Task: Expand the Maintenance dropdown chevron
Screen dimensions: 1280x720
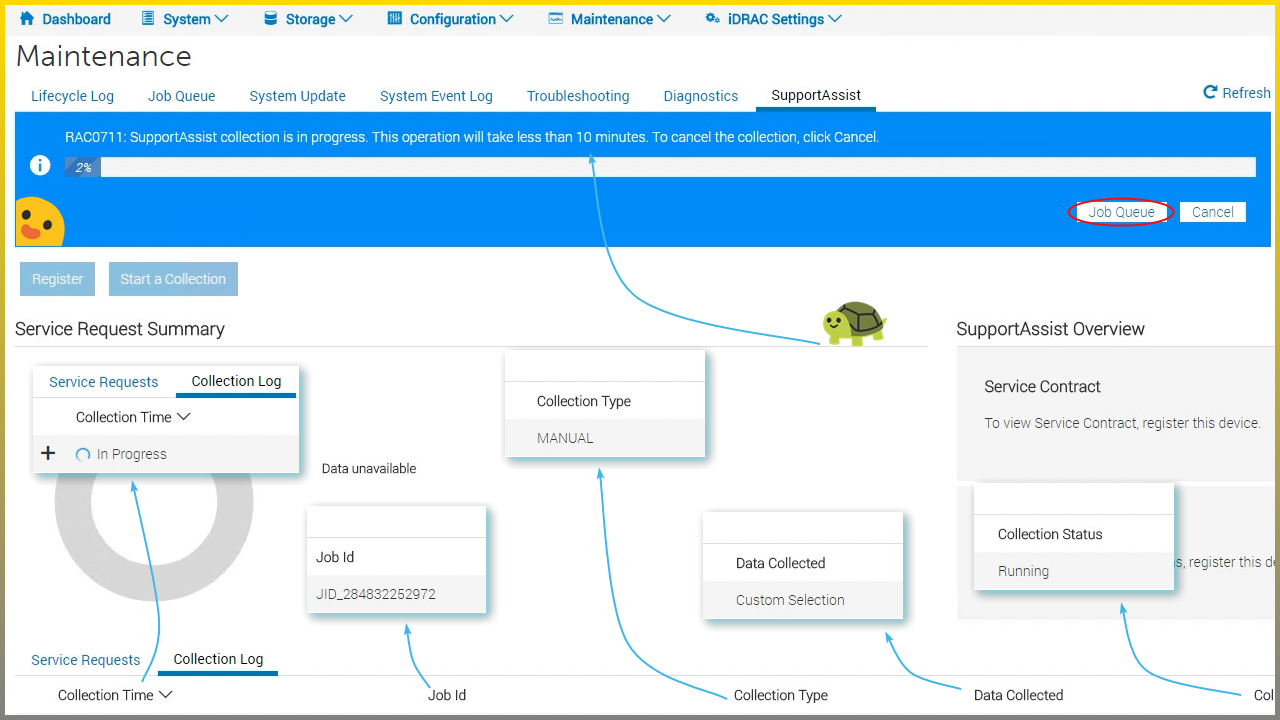Action: [x=664, y=19]
